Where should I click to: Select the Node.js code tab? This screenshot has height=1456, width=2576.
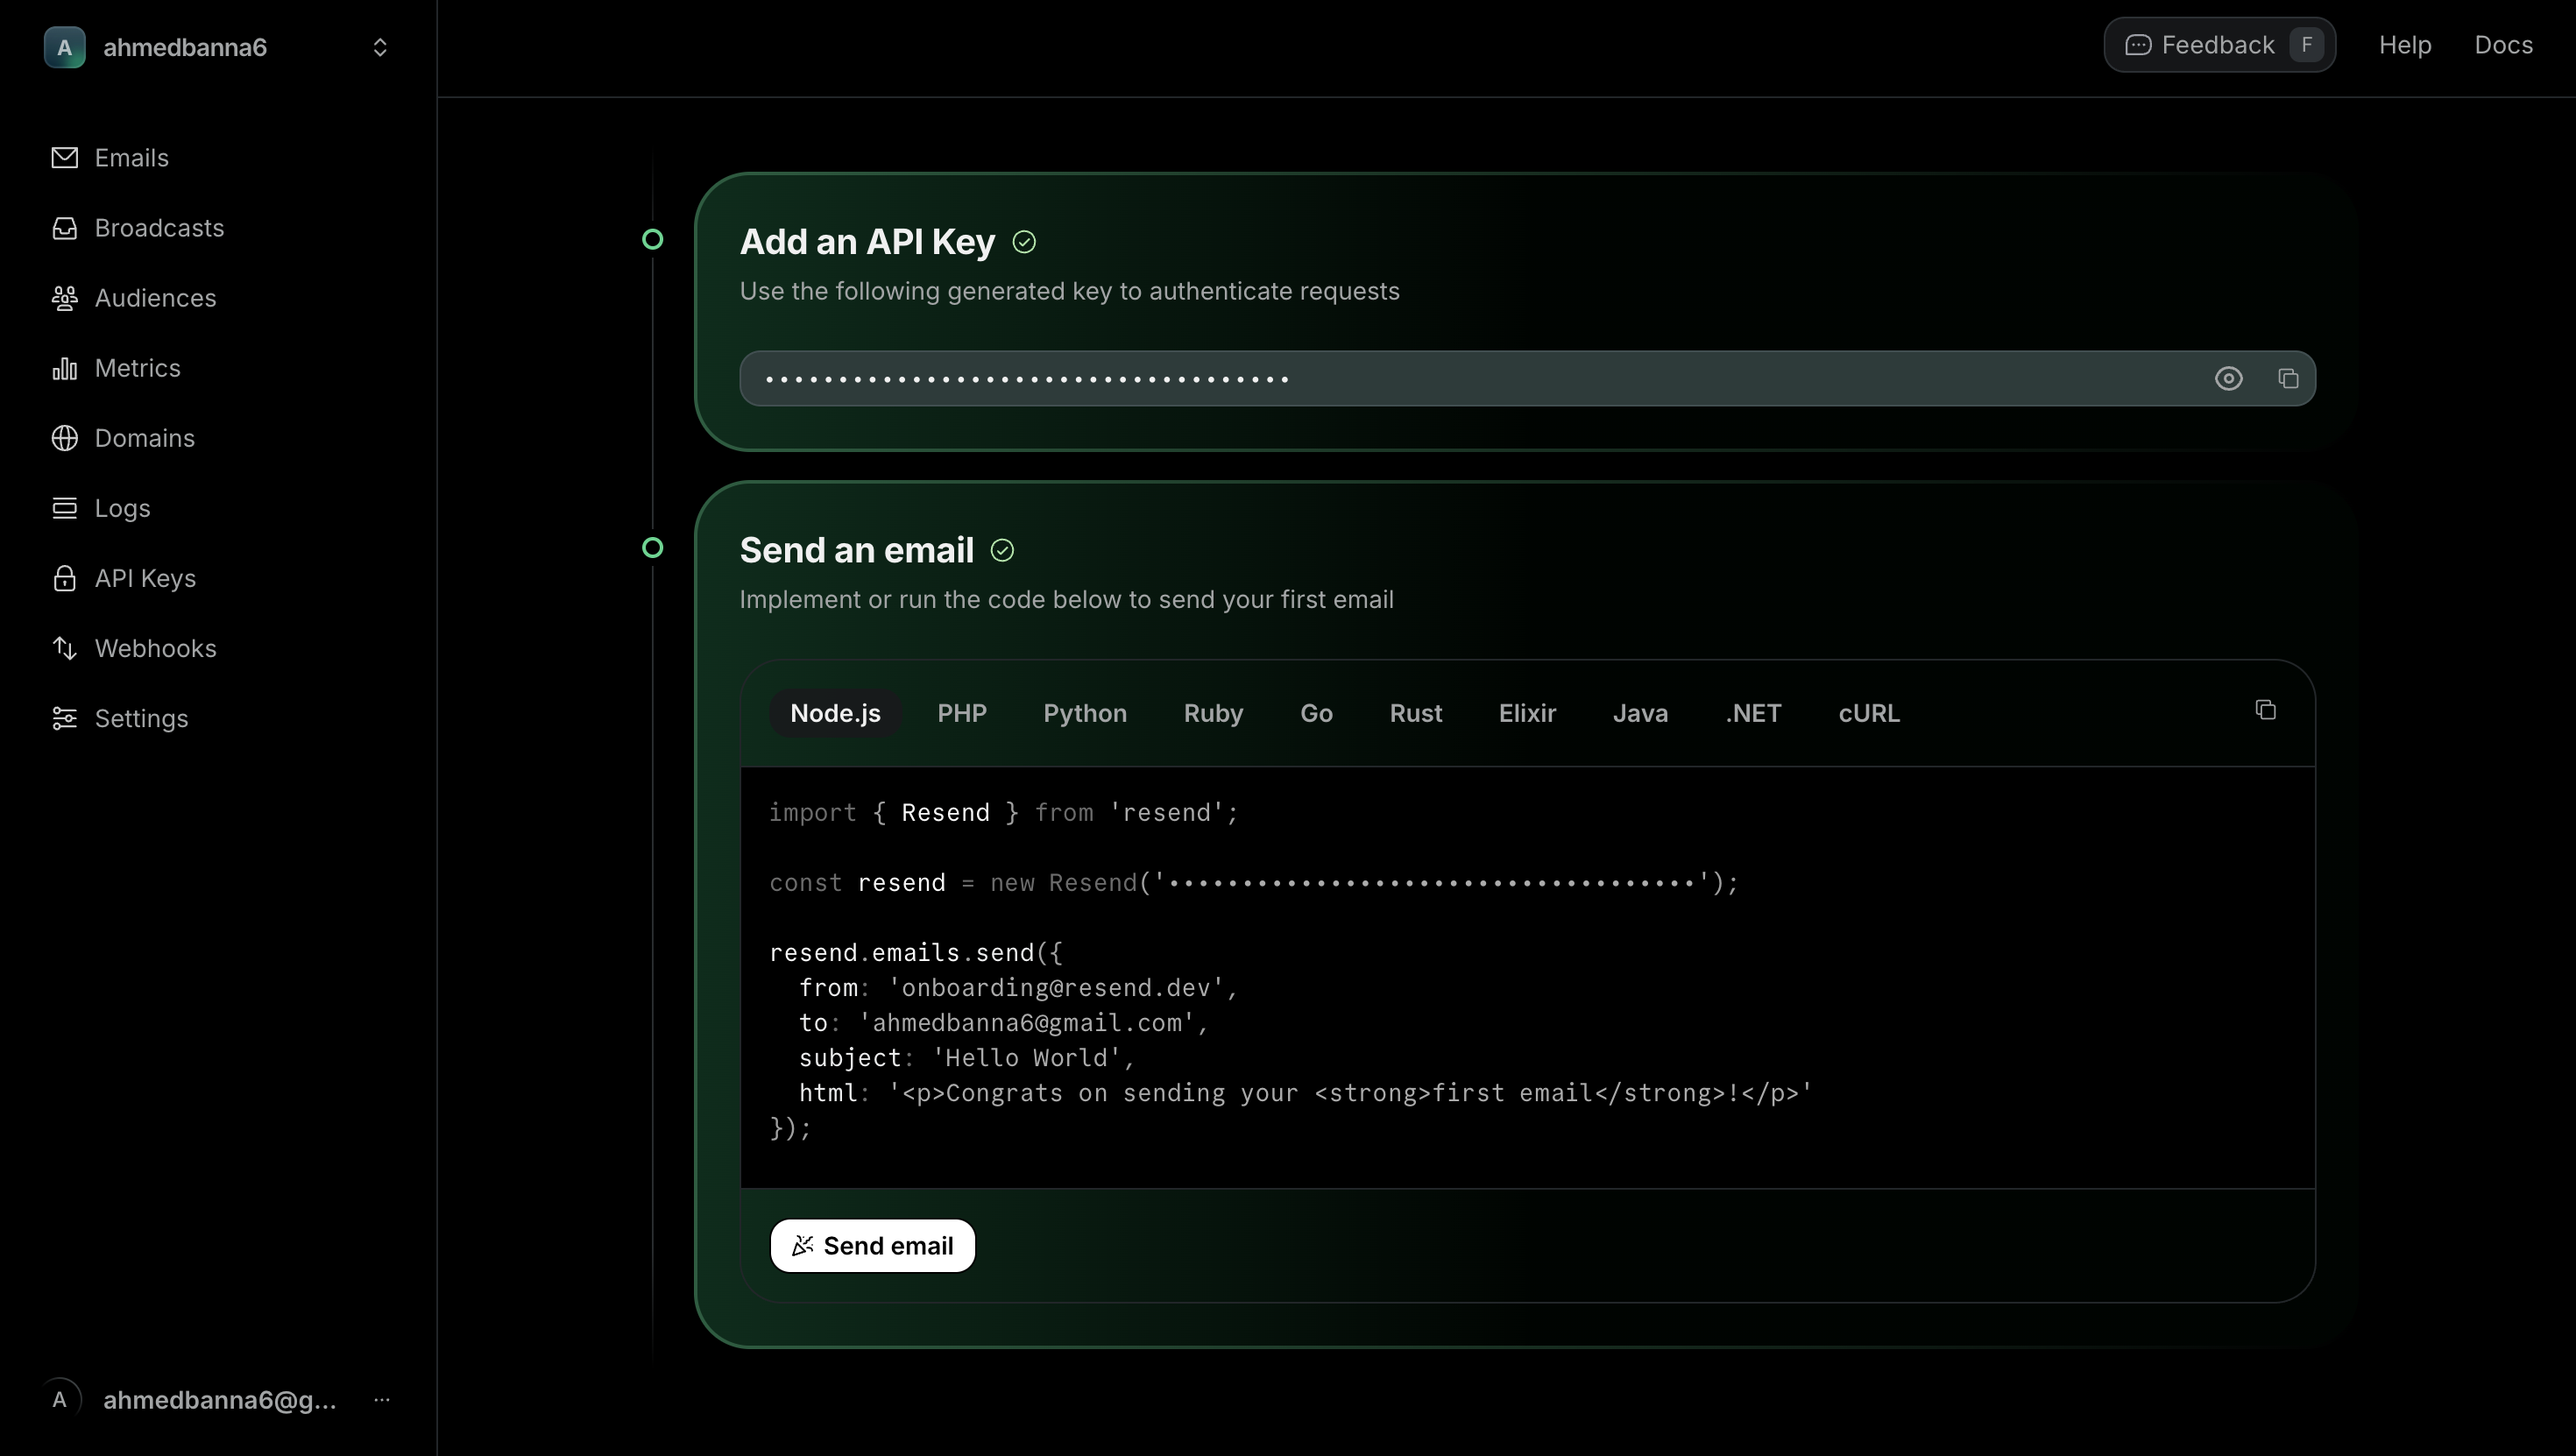835,713
